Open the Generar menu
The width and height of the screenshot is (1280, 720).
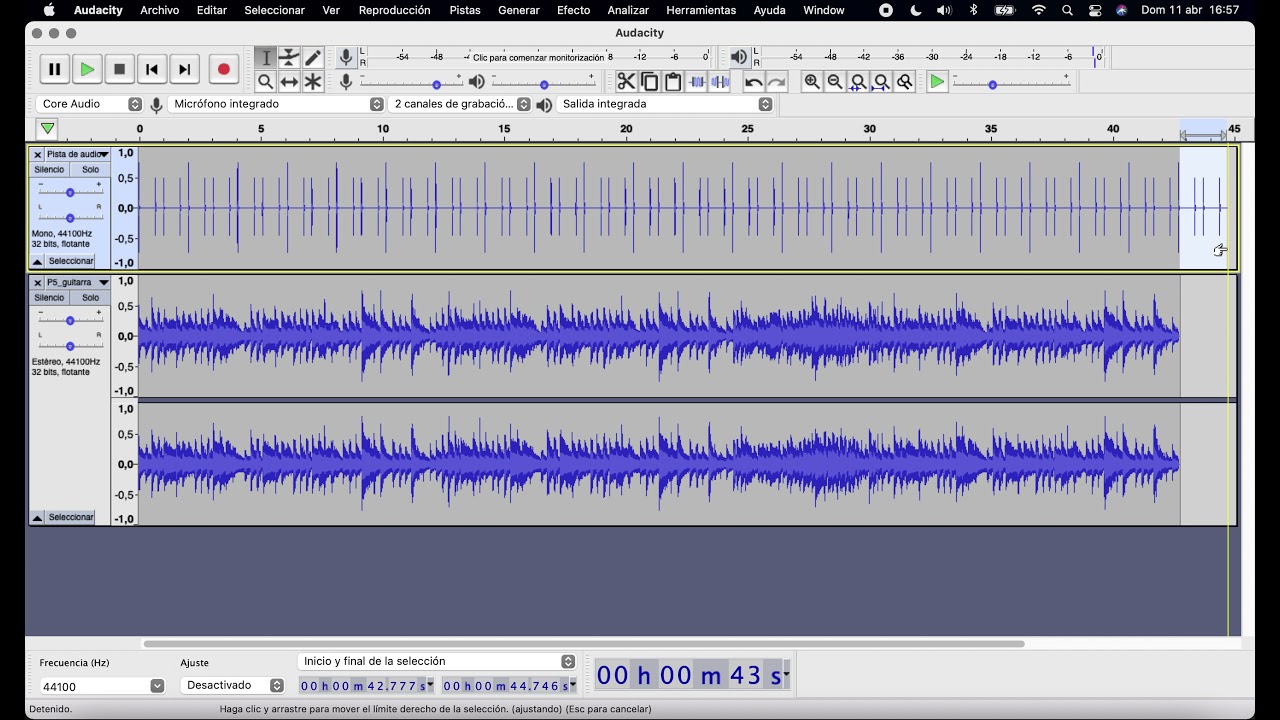point(519,10)
